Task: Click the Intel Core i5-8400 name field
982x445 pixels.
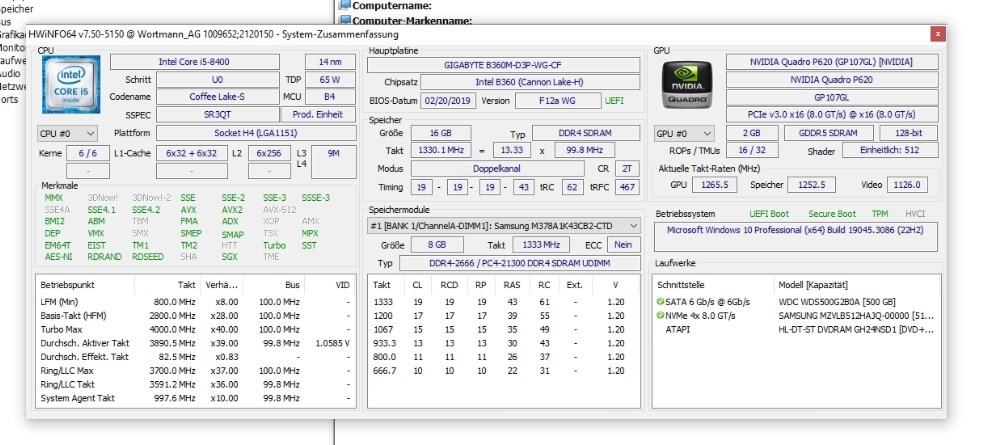Action: (195, 62)
